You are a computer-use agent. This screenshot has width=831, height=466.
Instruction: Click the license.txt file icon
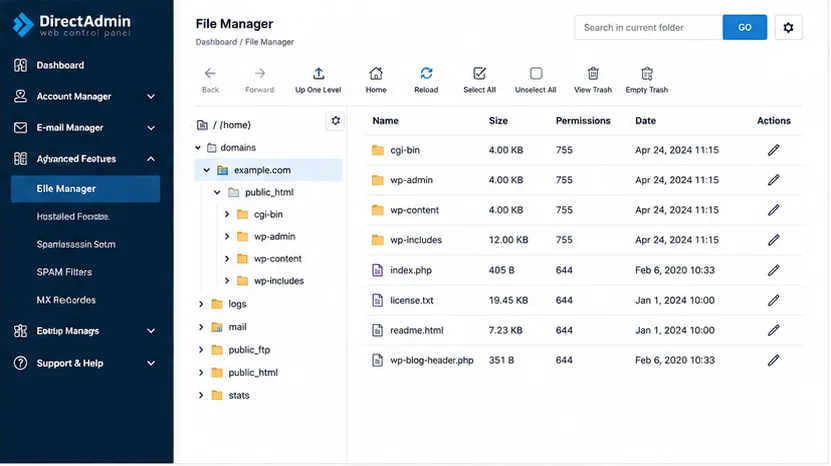coord(377,301)
